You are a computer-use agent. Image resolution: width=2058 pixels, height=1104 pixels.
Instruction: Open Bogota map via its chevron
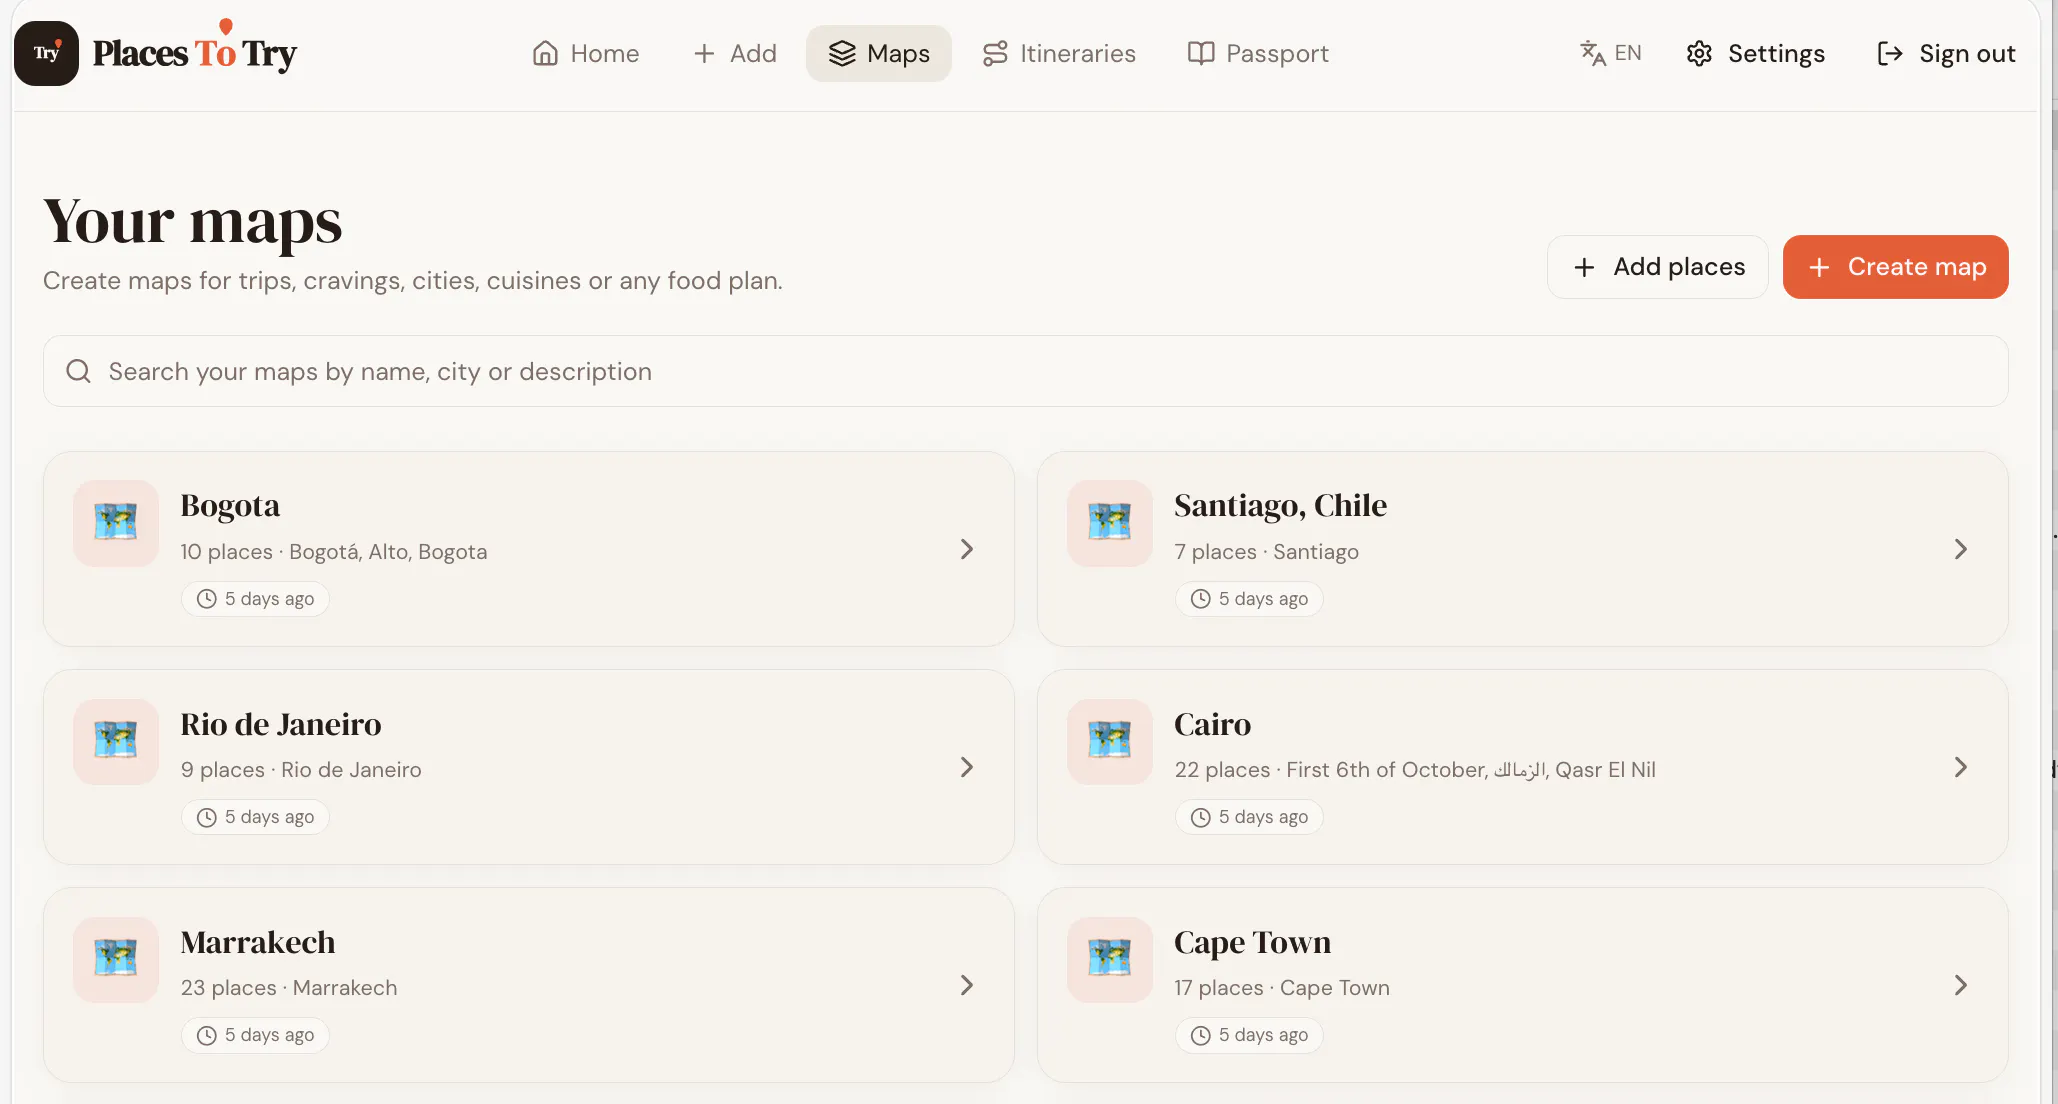[x=967, y=549]
